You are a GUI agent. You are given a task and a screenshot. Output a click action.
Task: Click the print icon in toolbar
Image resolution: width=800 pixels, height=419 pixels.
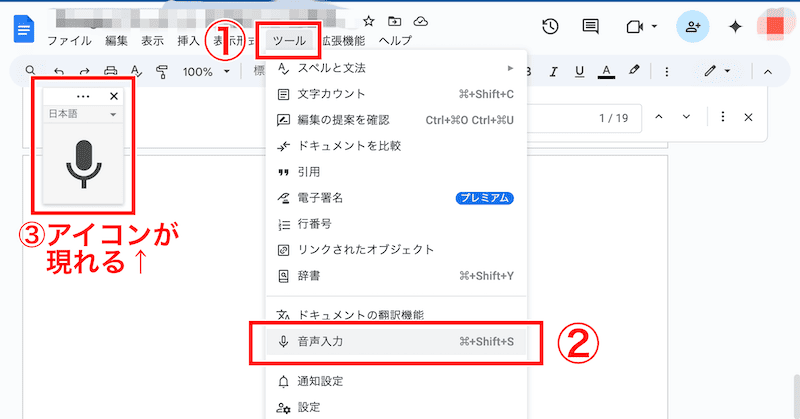click(110, 72)
